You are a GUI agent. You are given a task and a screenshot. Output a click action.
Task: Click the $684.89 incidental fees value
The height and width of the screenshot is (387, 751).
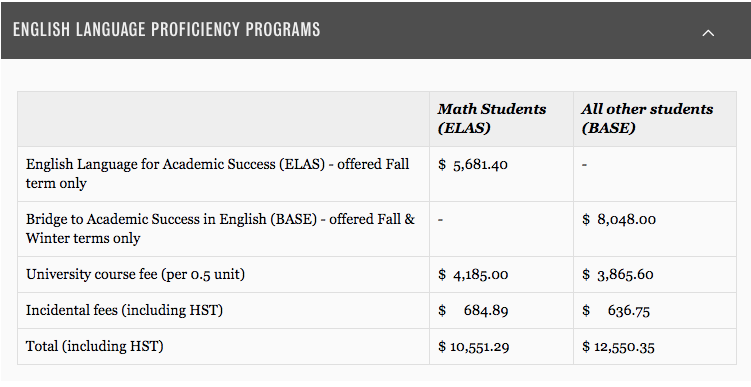473,311
